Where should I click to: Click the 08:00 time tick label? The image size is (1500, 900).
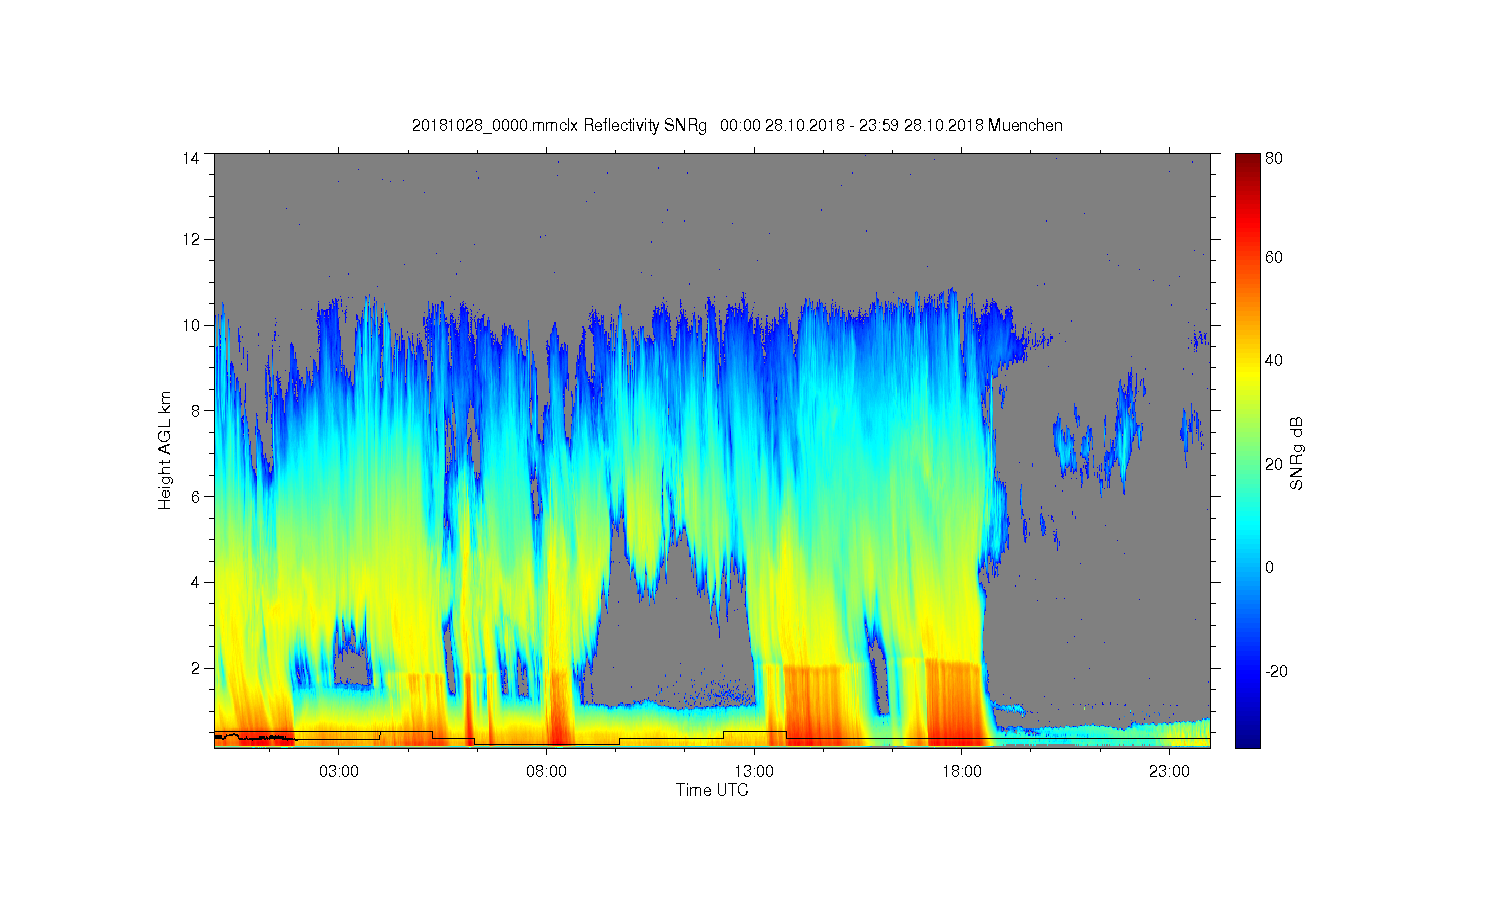point(547,772)
